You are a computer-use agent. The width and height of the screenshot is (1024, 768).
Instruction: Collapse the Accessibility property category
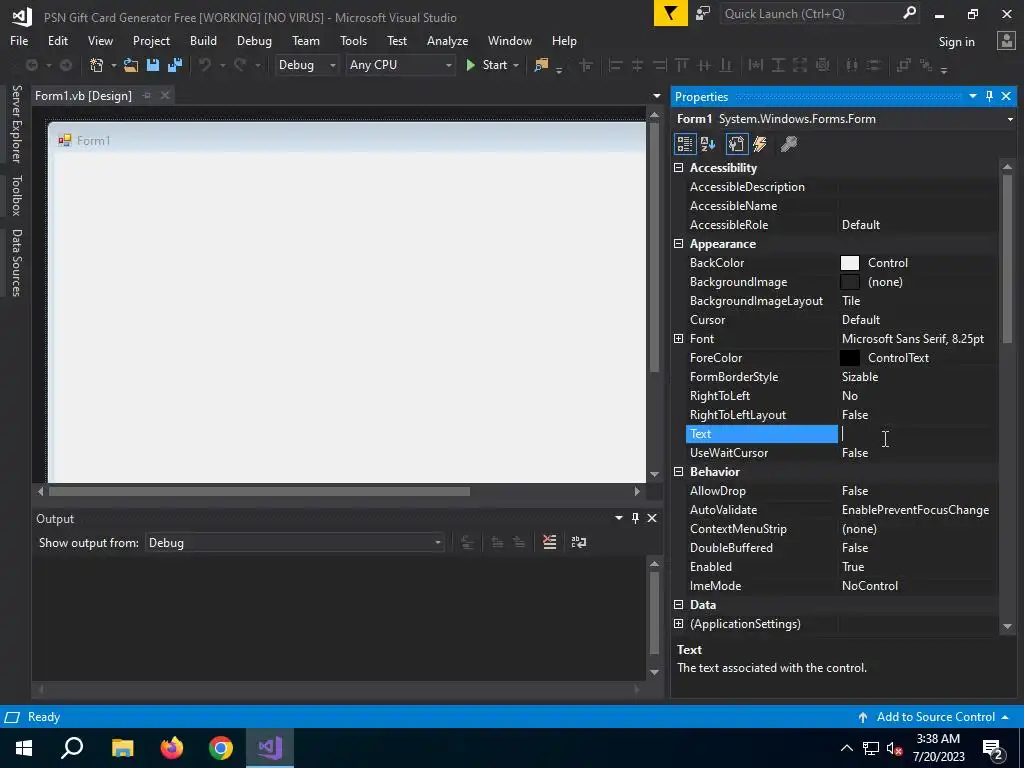[x=678, y=168]
